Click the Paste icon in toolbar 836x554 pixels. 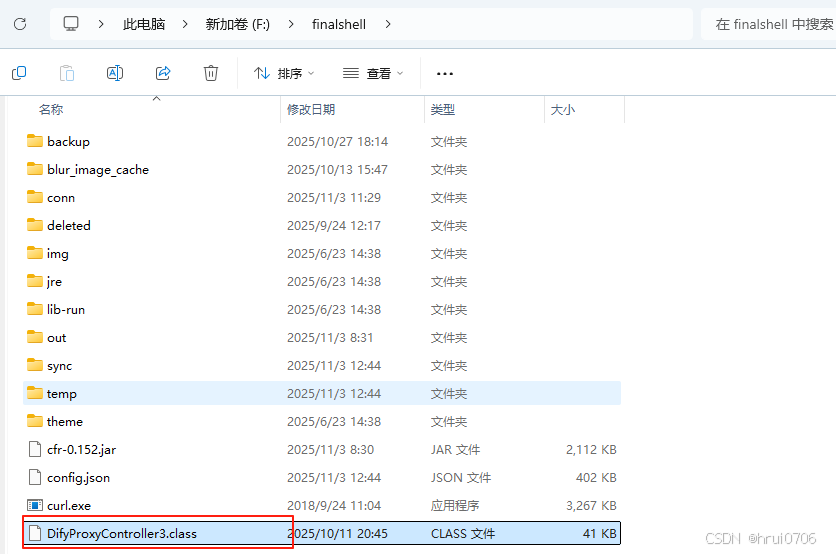[67, 73]
